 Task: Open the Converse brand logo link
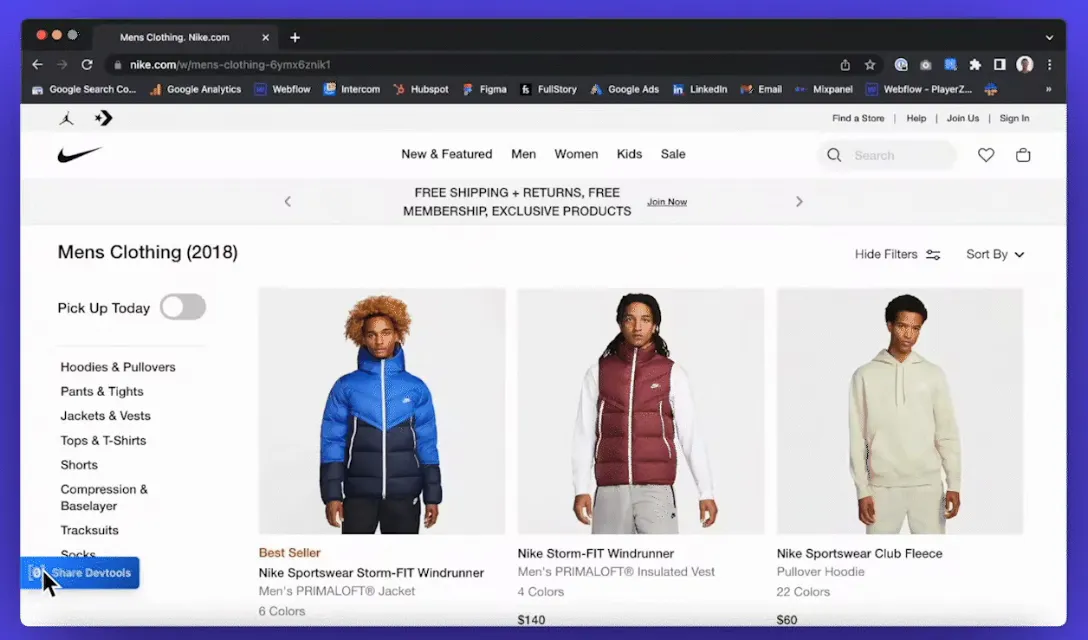click(103, 118)
